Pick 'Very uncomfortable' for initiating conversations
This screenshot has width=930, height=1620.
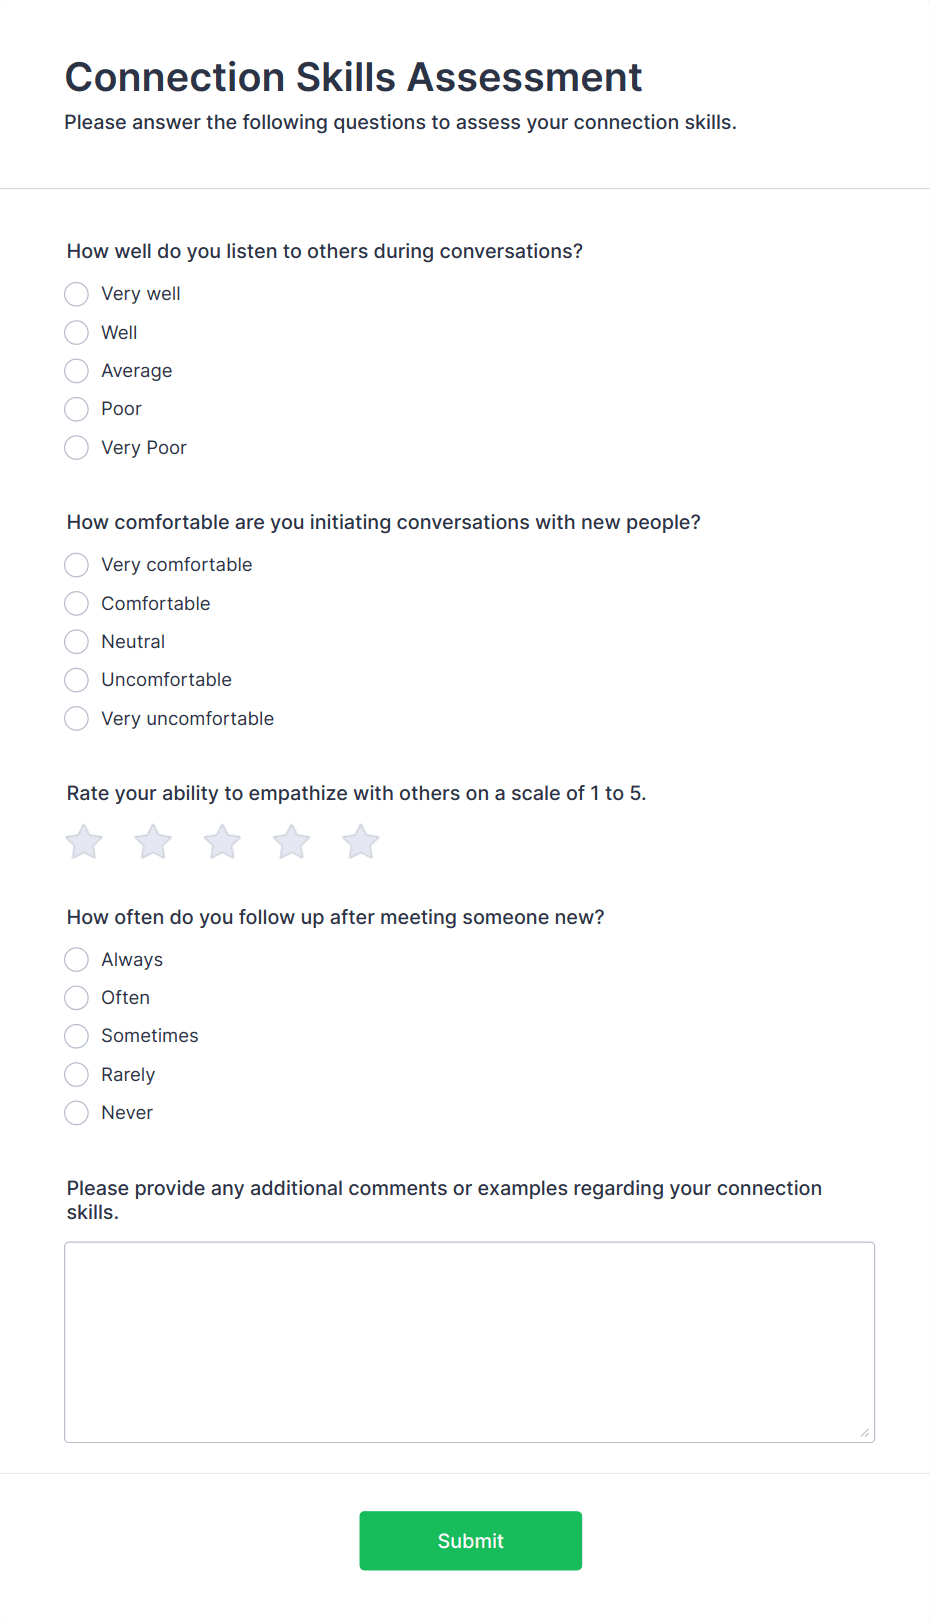[x=76, y=718]
